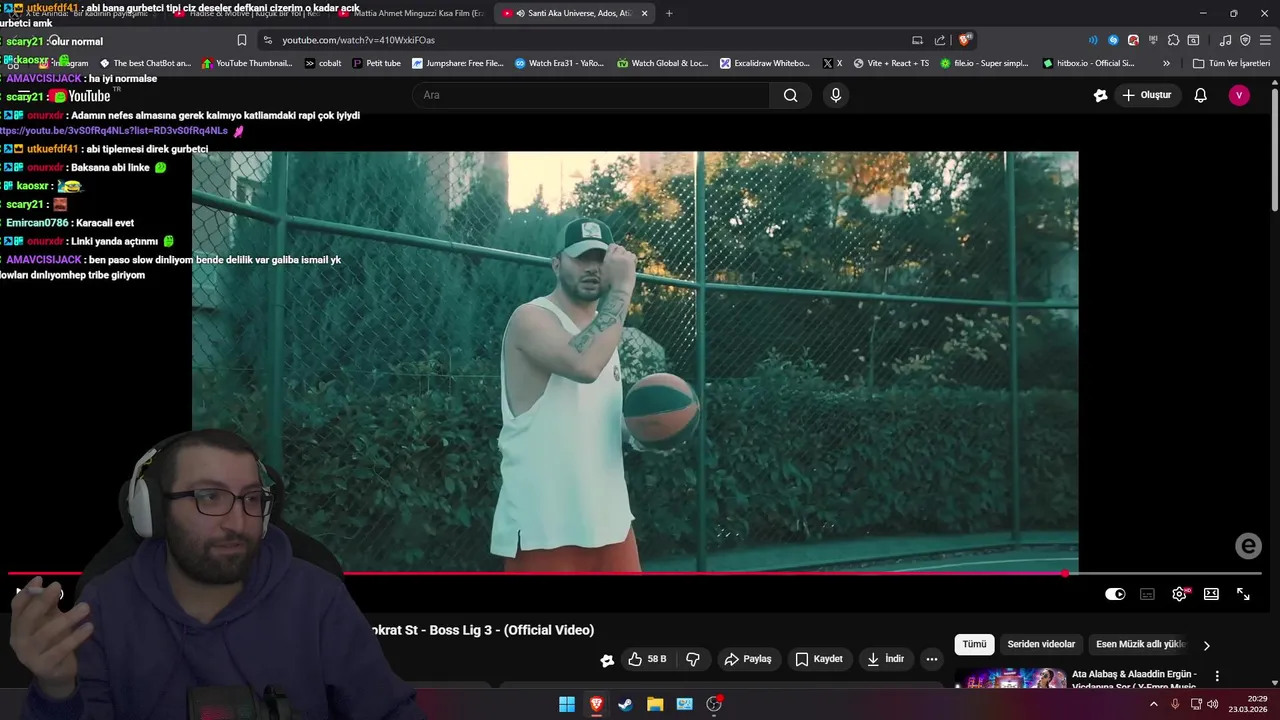Click the taskbar volume speaker icon

(x=1212, y=704)
